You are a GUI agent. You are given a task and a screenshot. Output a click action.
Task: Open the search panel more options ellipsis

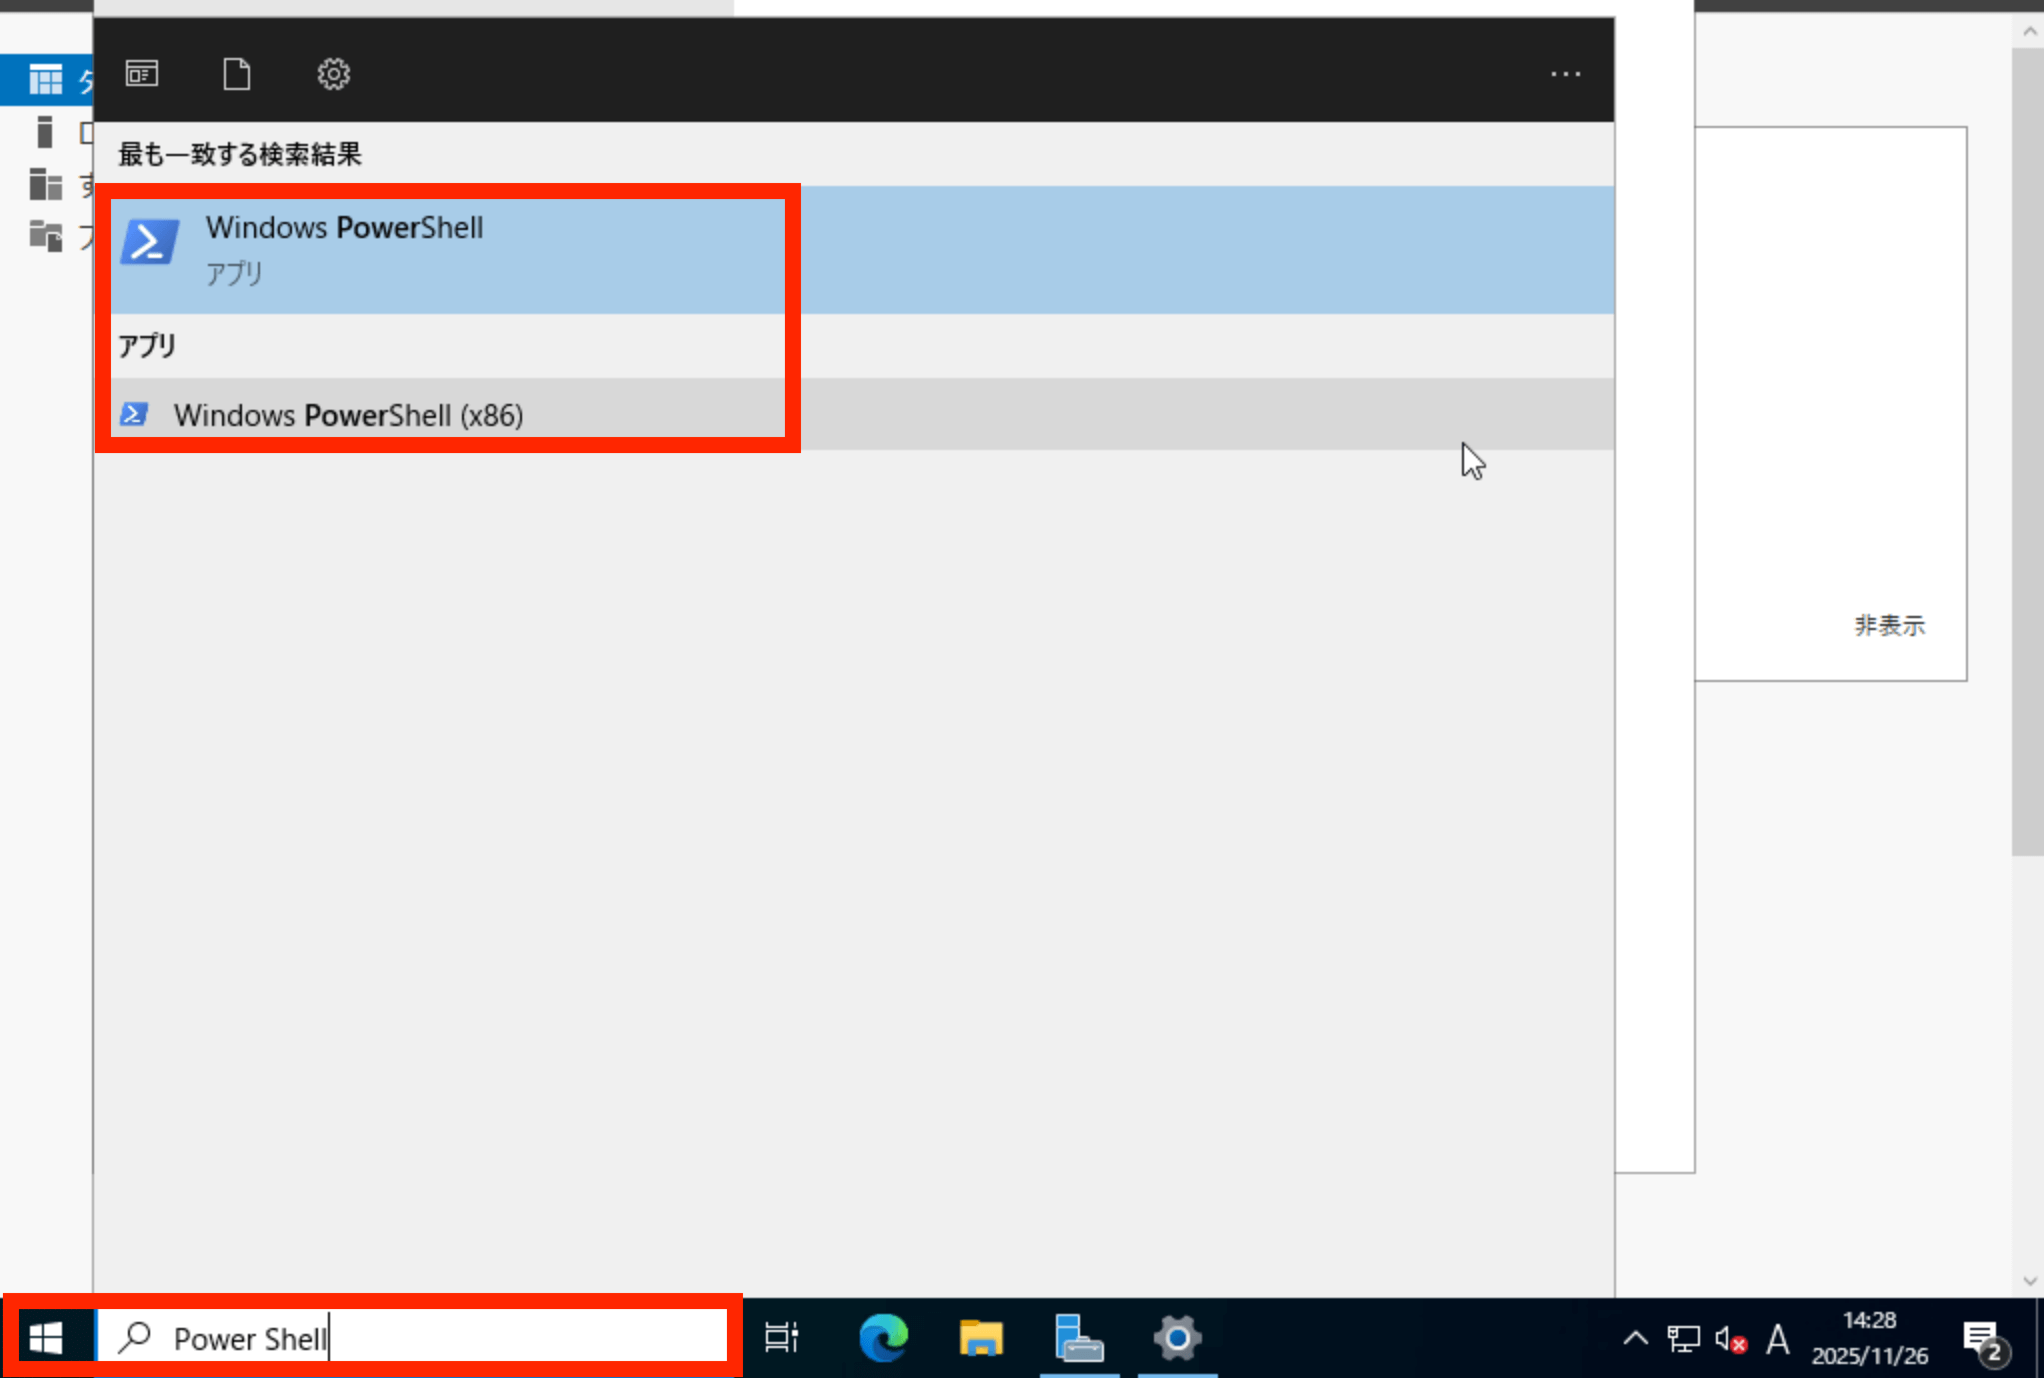[x=1565, y=74]
